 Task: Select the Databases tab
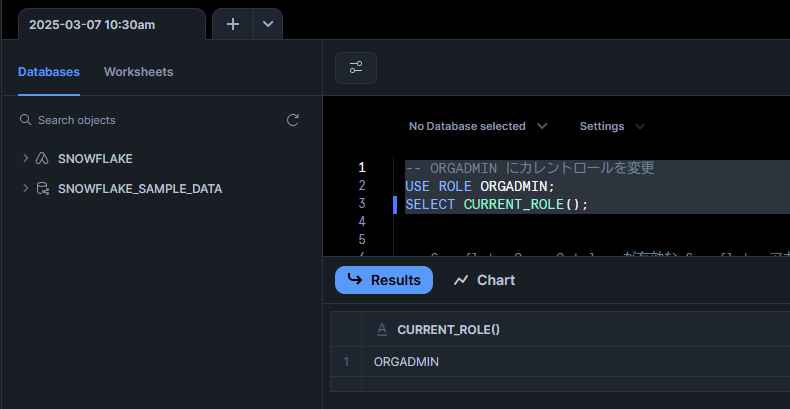(x=49, y=72)
